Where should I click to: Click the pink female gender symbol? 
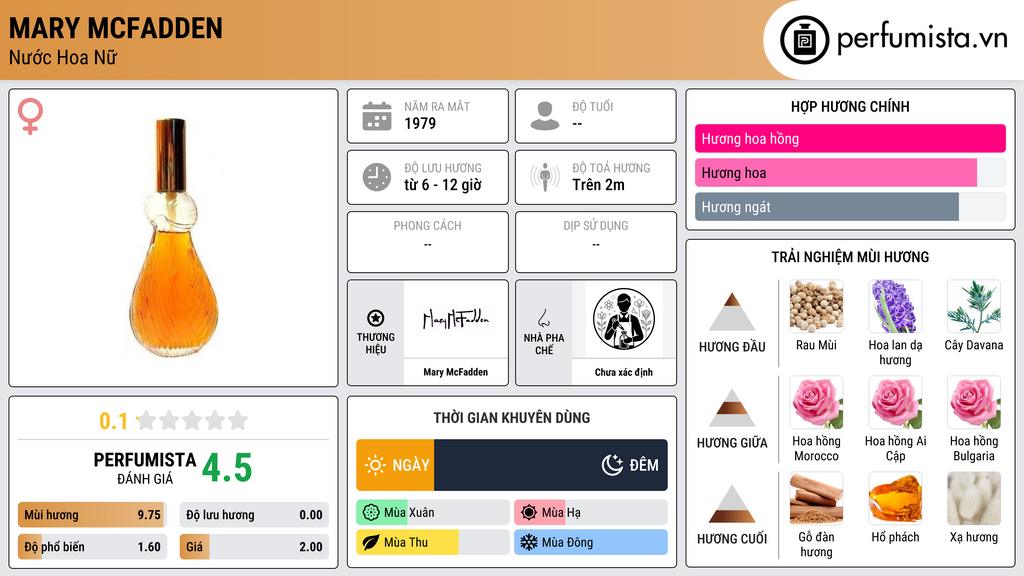30,116
